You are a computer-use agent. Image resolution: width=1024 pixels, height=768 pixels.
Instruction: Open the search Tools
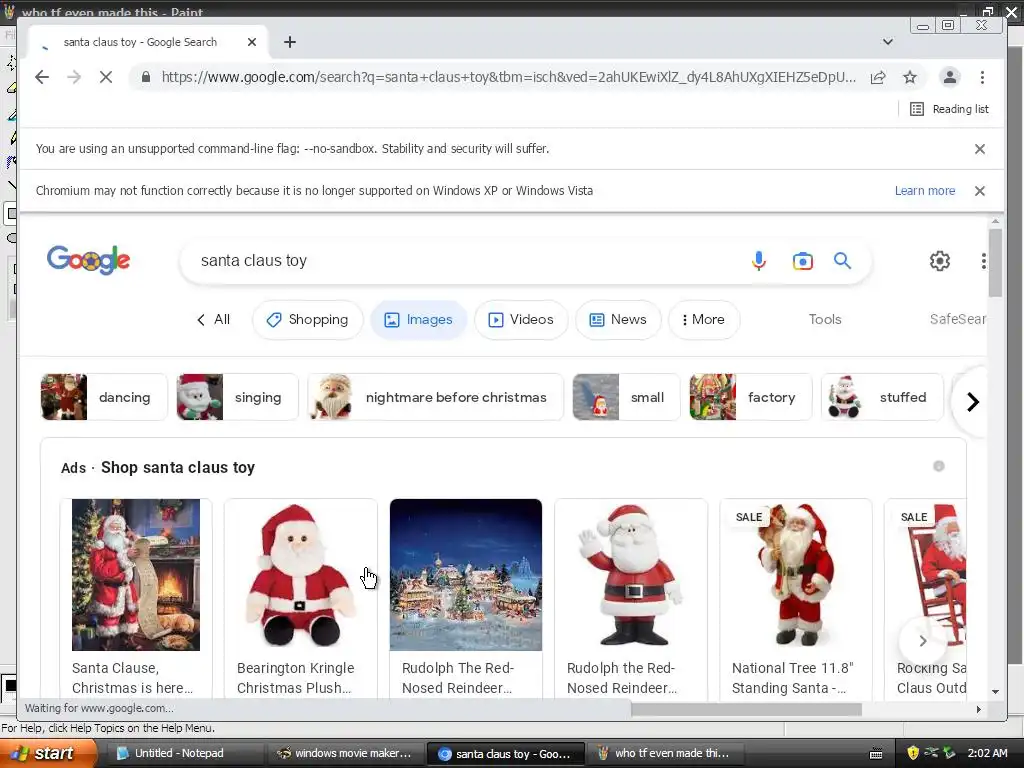coord(825,319)
